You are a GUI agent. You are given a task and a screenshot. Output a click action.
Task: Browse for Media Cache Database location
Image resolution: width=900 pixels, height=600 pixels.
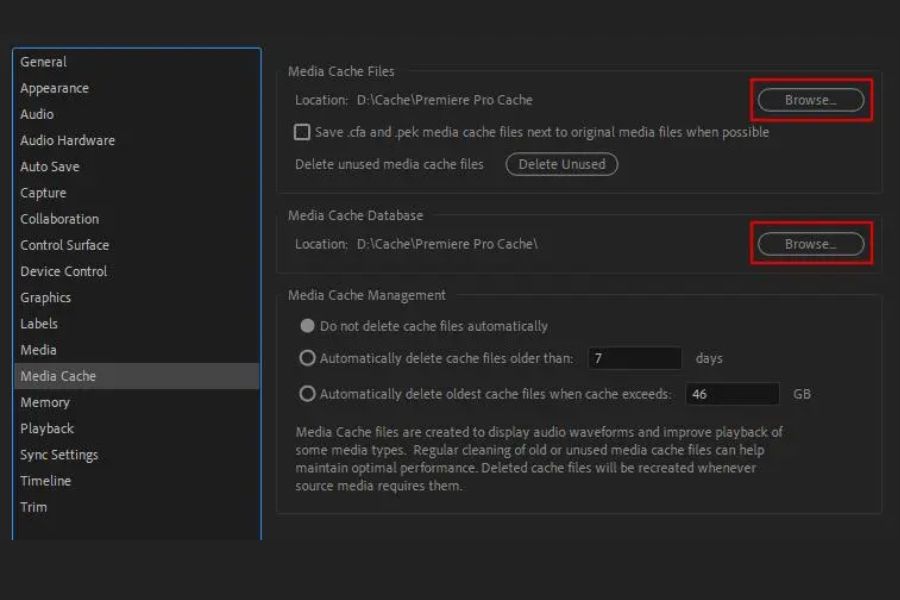[x=810, y=244]
